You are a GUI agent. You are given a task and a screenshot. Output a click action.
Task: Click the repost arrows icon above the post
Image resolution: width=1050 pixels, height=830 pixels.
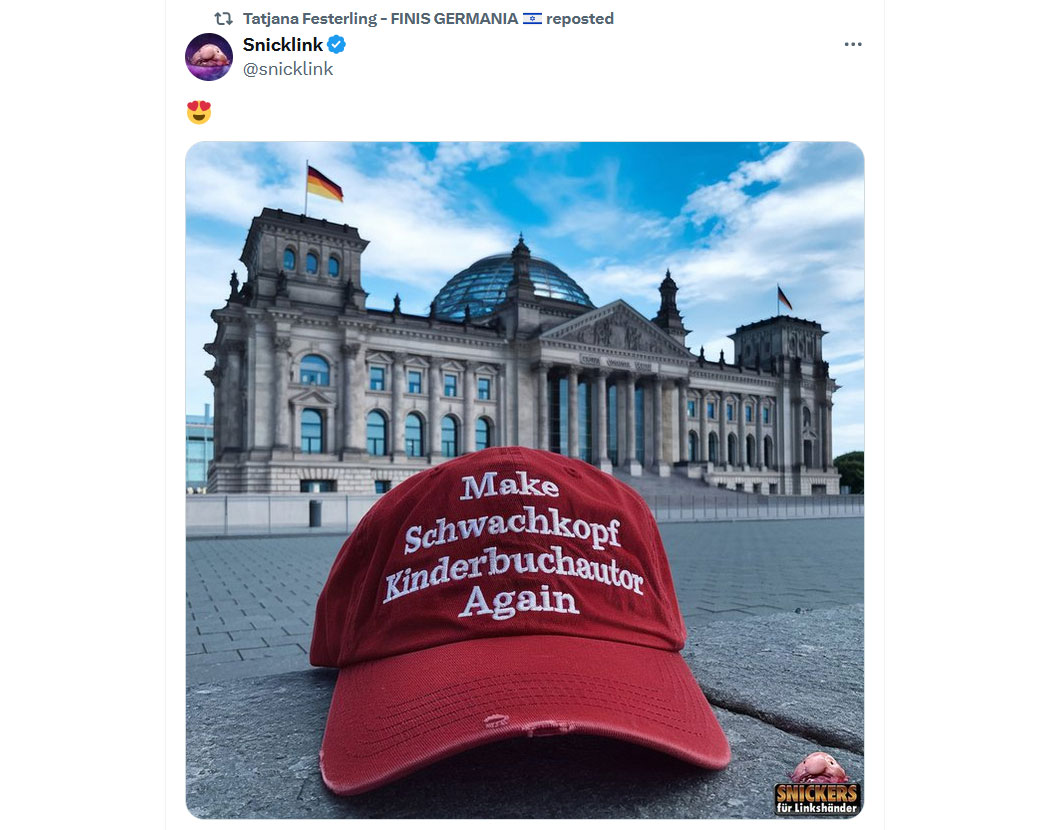tap(224, 19)
